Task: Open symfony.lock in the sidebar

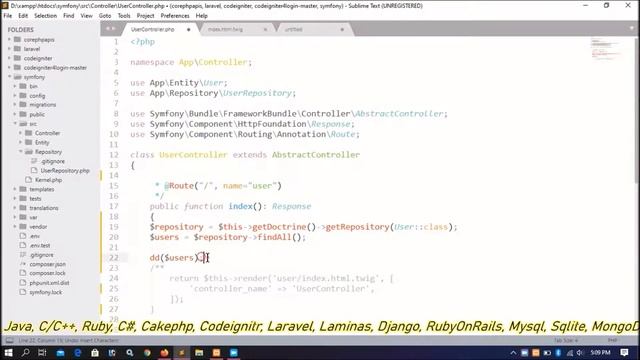Action: click(x=46, y=292)
